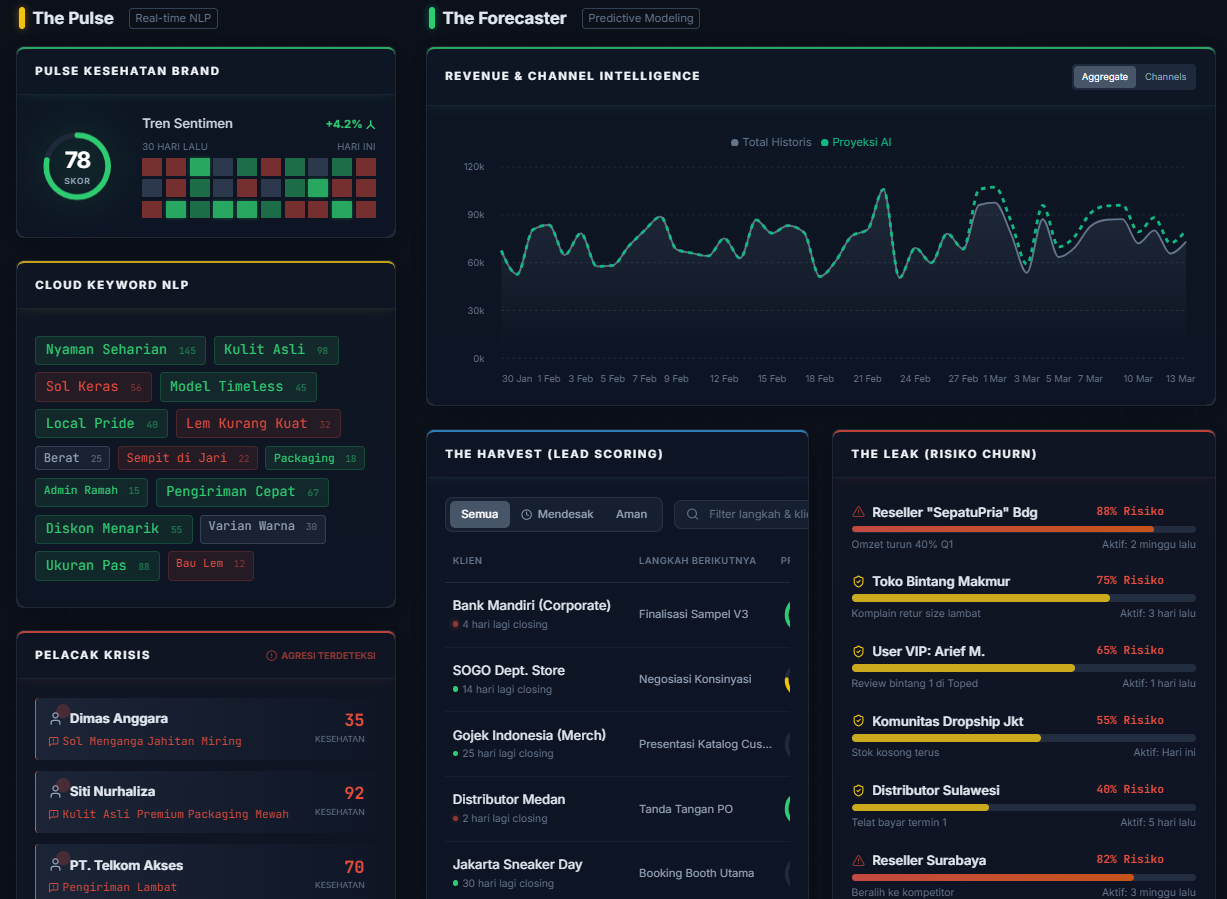Click the alert icon next to Agresi Terdeteksi
The width and height of the screenshot is (1227, 899).
click(x=271, y=656)
